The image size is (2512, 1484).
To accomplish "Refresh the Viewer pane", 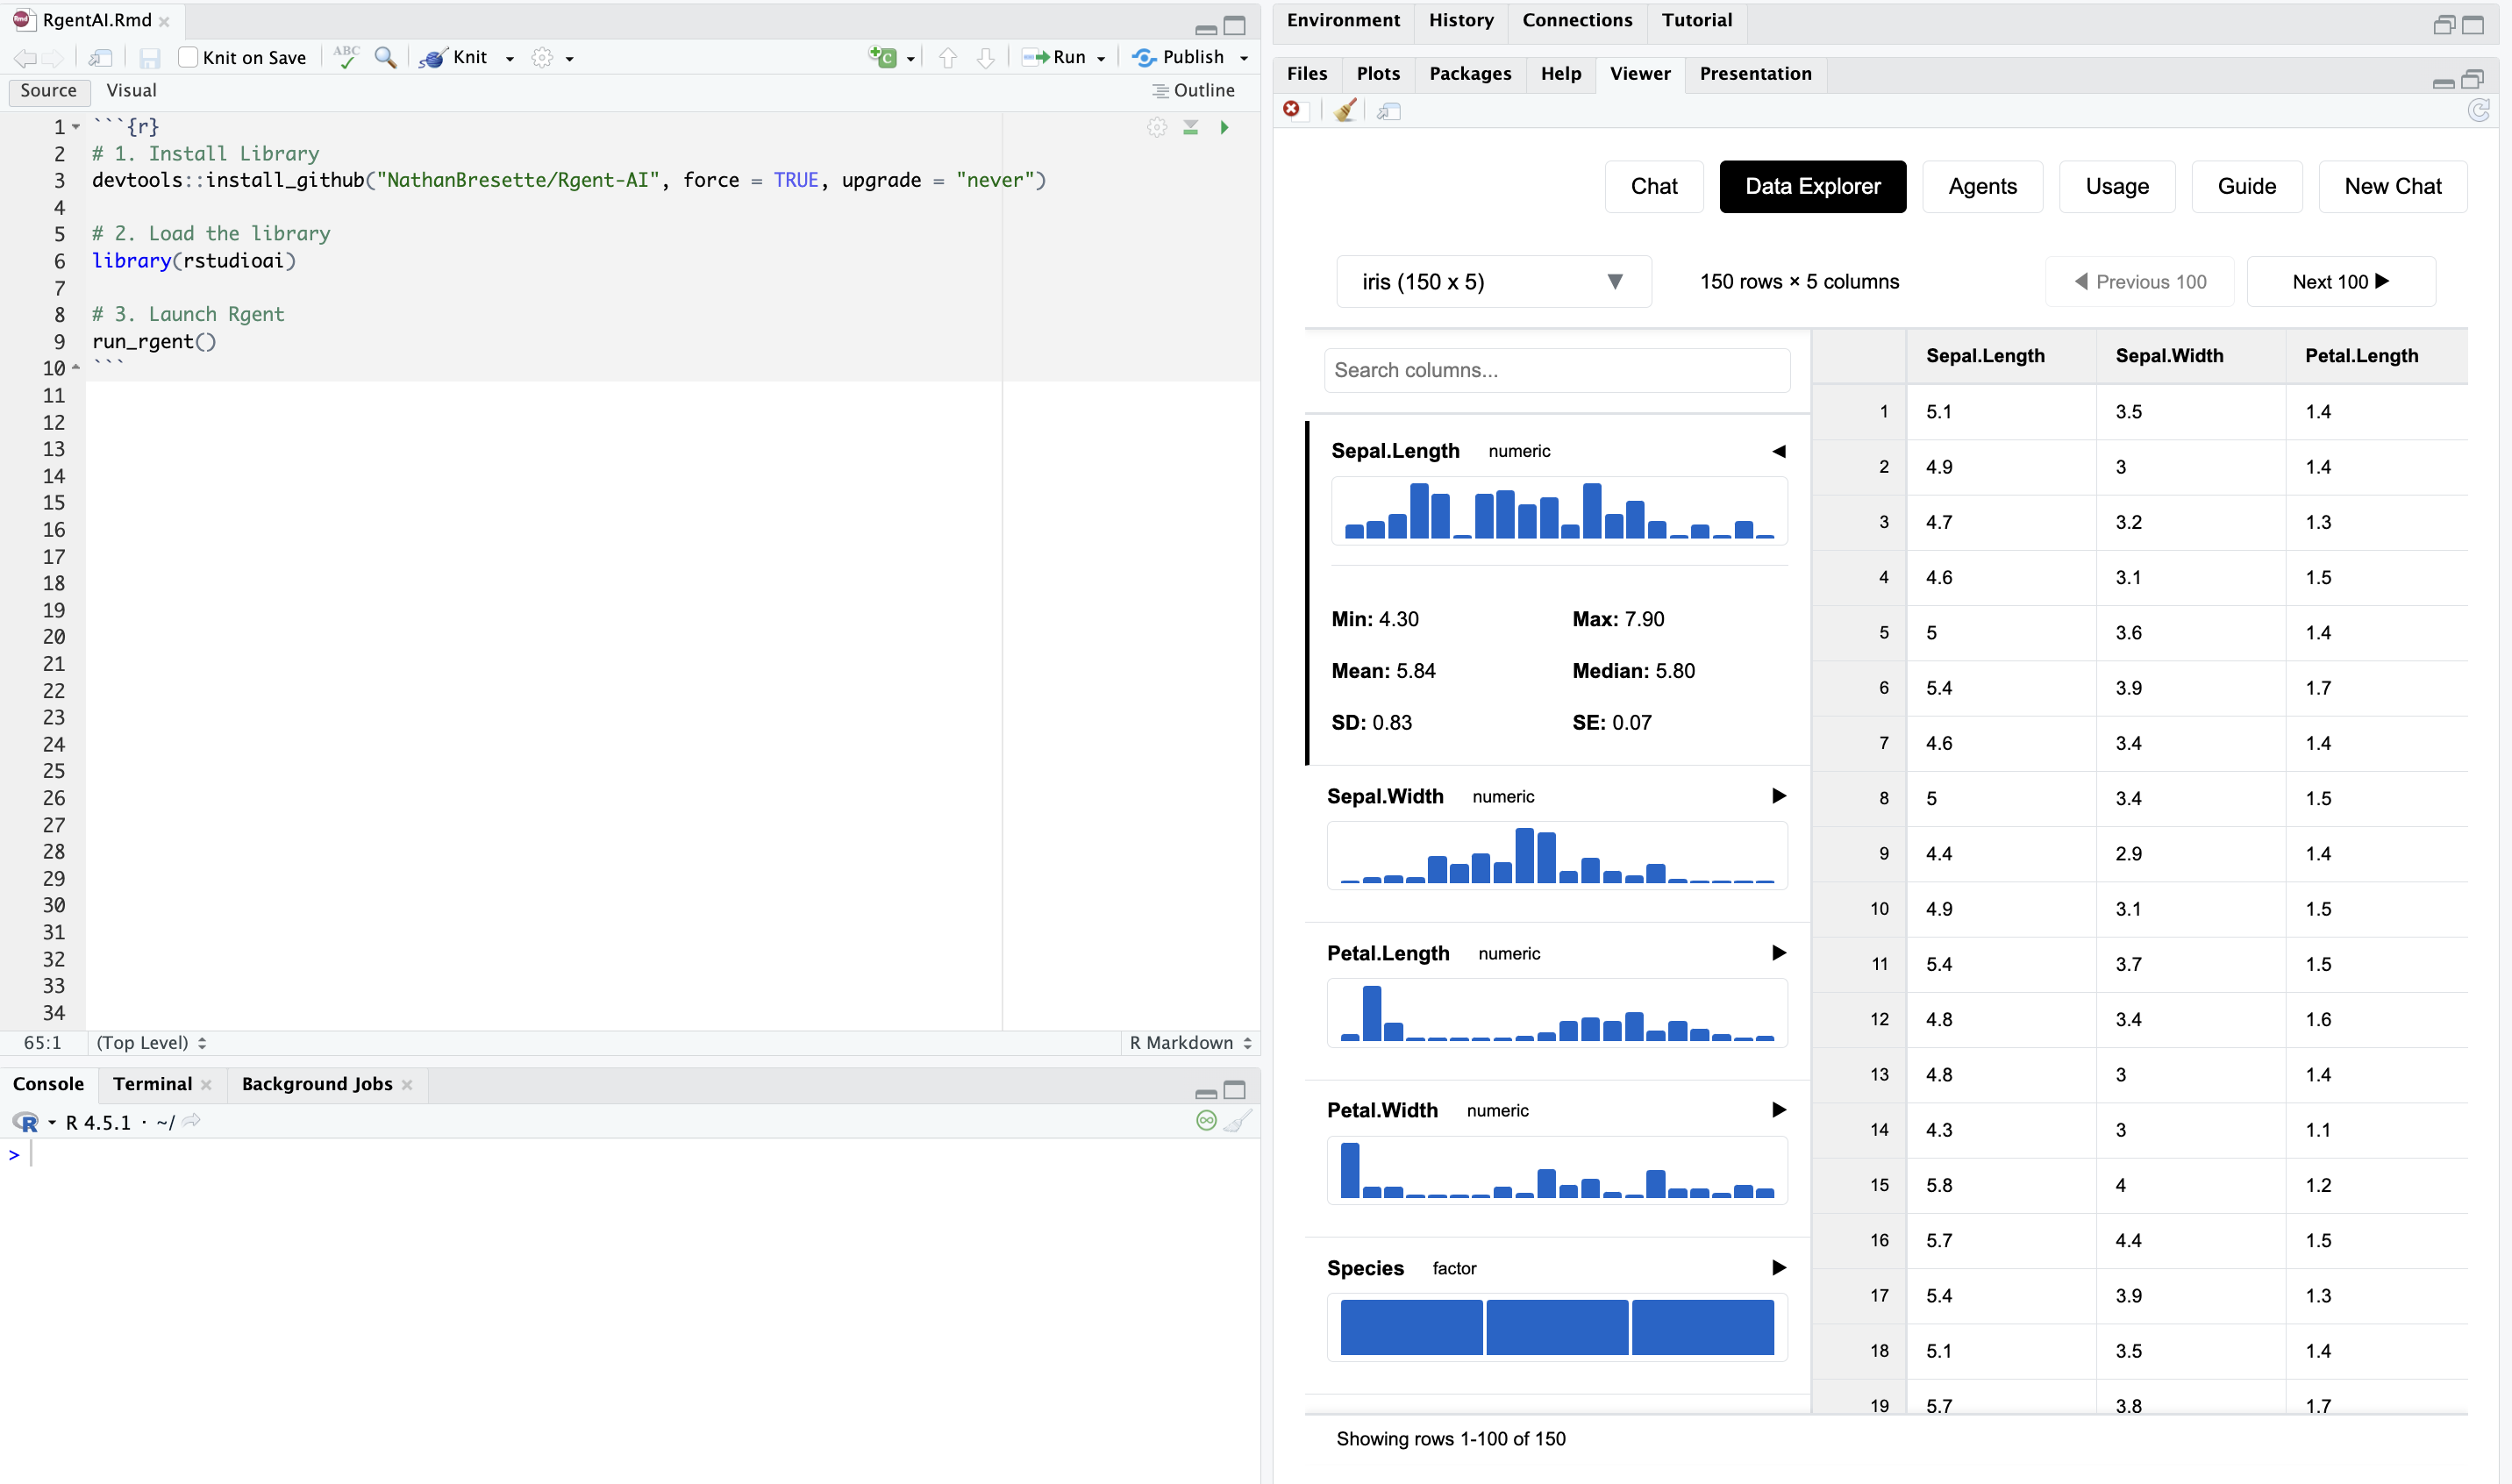I will click(x=2479, y=110).
